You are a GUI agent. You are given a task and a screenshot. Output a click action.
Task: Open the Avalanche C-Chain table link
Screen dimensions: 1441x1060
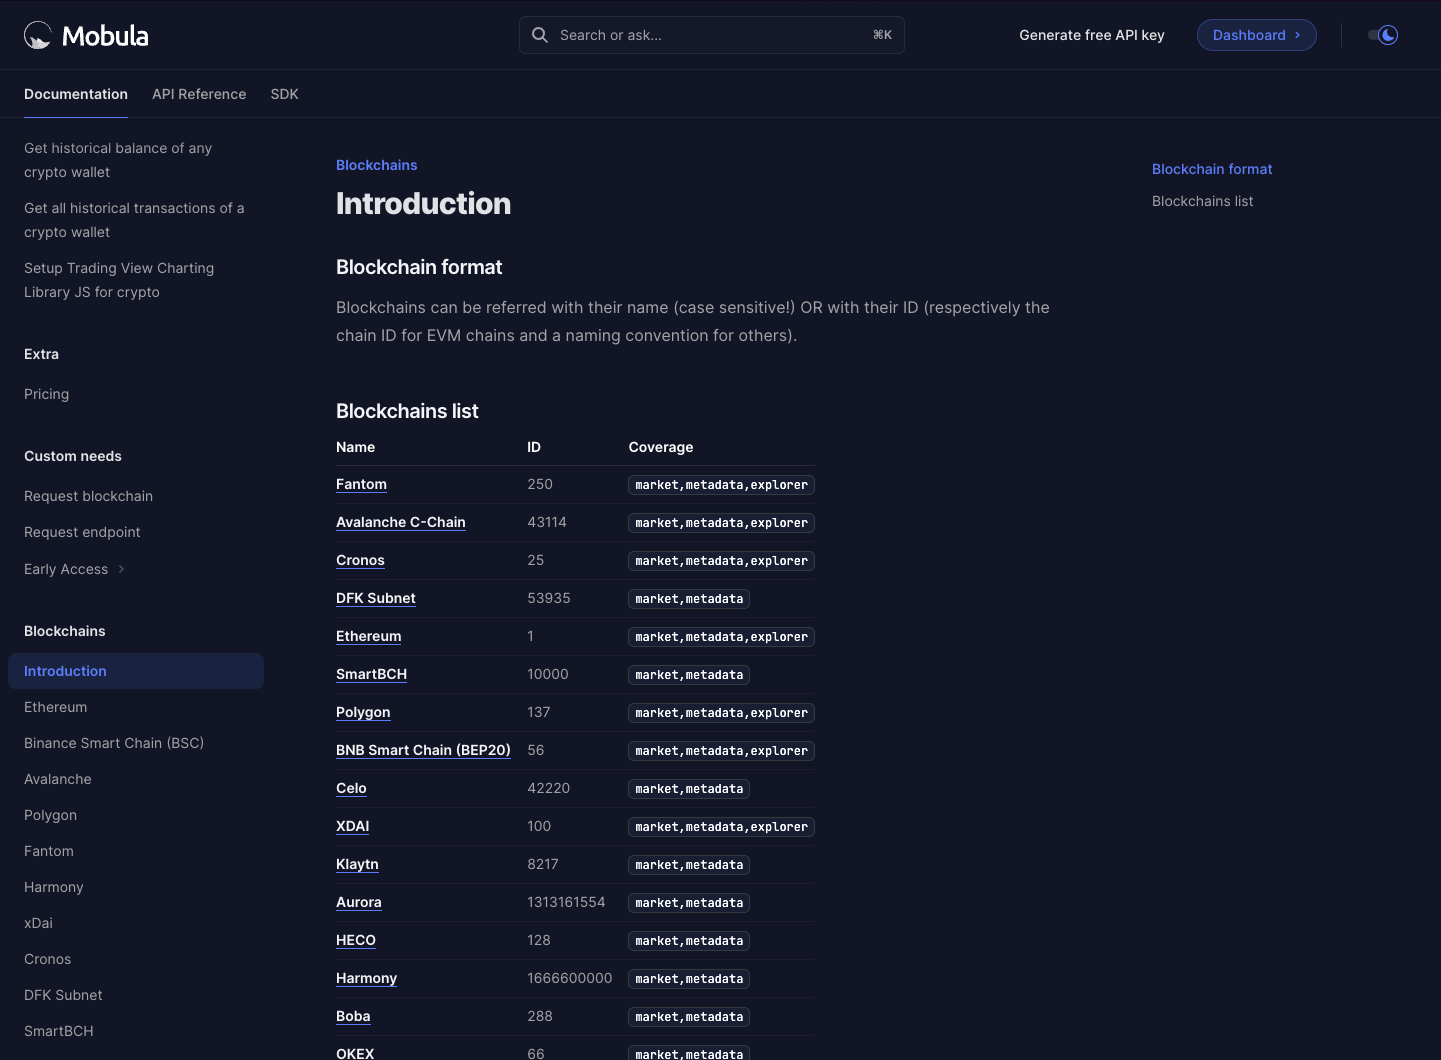pyautogui.click(x=401, y=522)
